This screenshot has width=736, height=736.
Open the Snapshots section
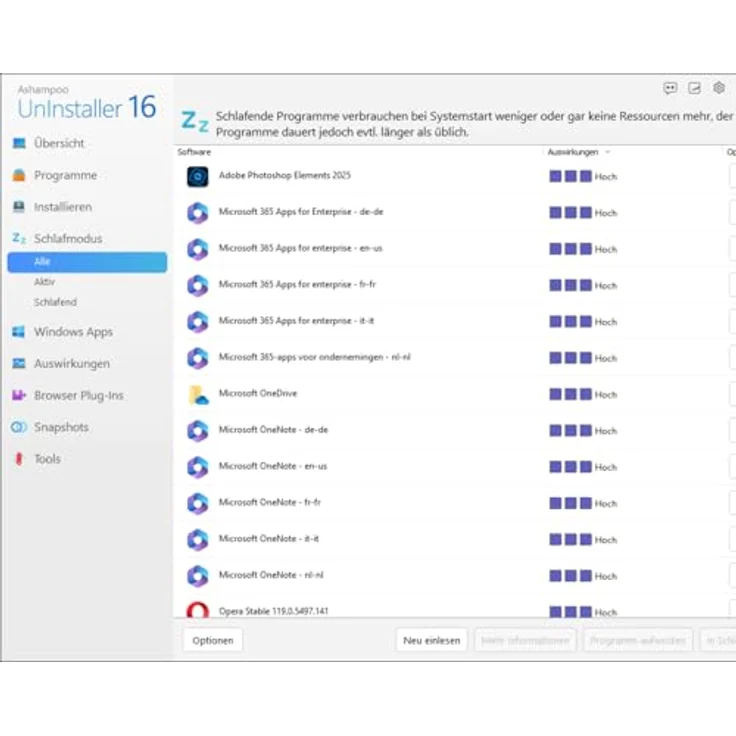click(61, 427)
